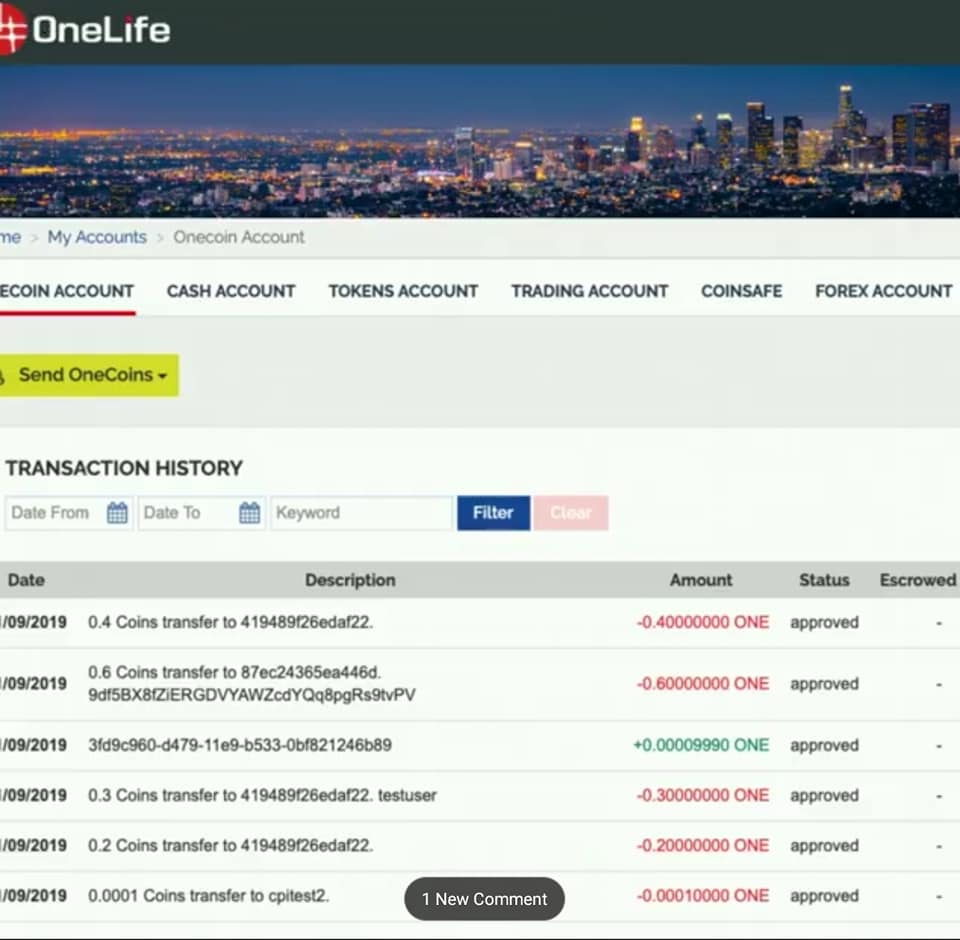Open the Trading Account tab
Image resolution: width=960 pixels, height=940 pixels.
coord(590,291)
